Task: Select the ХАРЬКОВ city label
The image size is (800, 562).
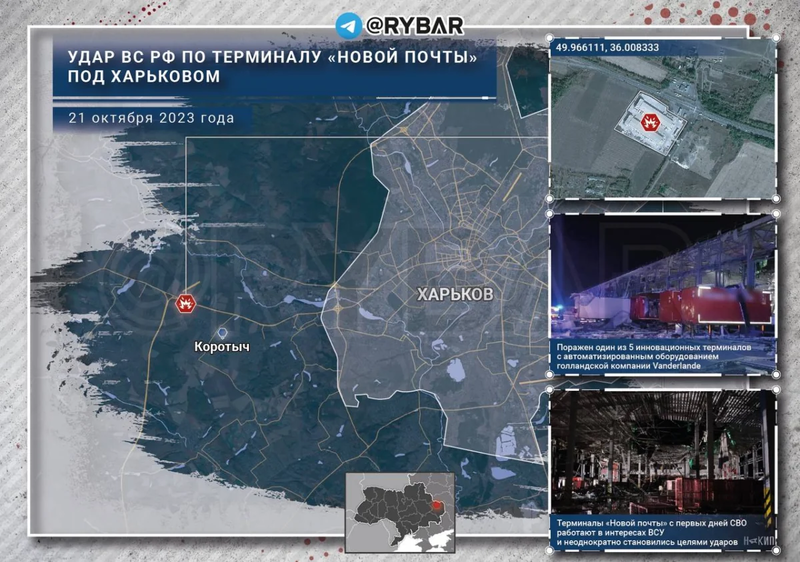Action: click(454, 295)
